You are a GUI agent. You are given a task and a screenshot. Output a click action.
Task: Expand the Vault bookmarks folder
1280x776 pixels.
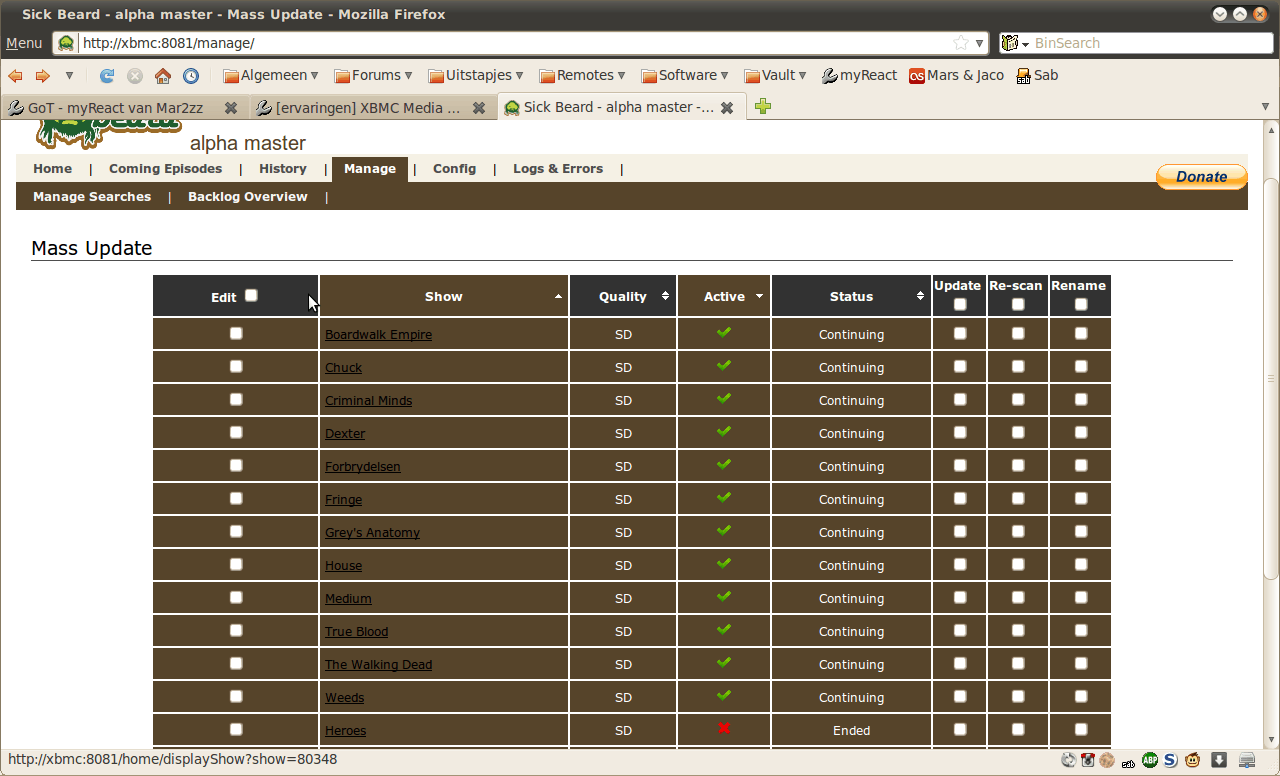(x=776, y=76)
